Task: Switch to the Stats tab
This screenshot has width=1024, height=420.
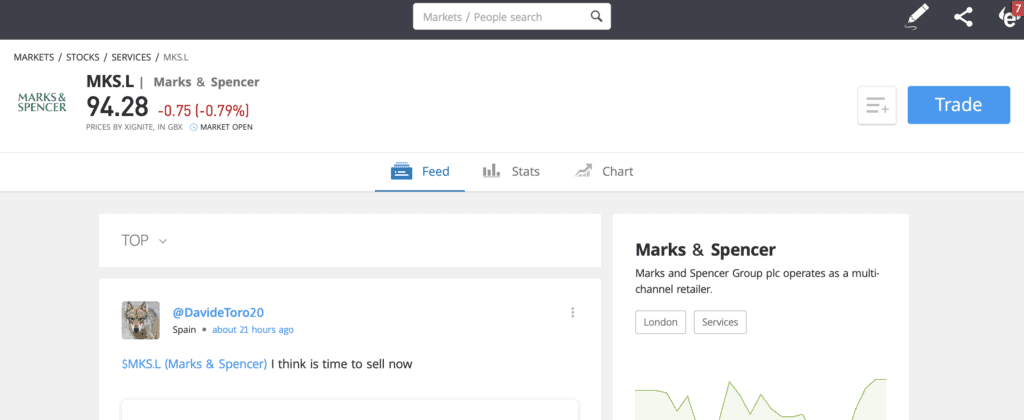Action: pyautogui.click(x=511, y=172)
